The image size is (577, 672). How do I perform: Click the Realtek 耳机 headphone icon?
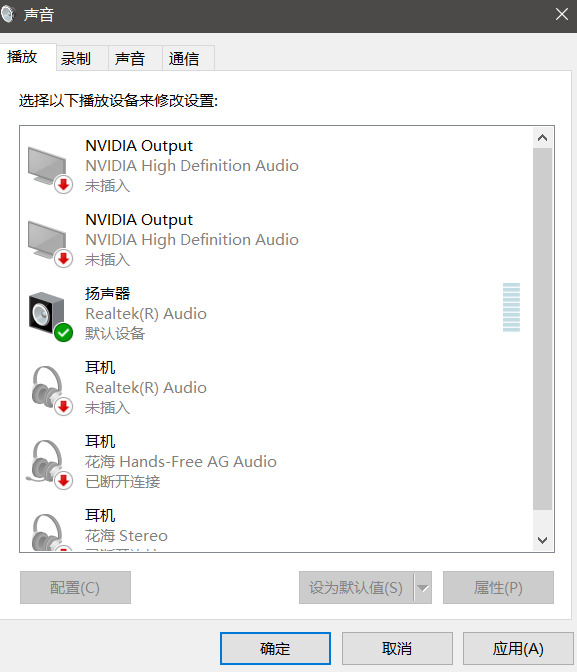(x=48, y=388)
